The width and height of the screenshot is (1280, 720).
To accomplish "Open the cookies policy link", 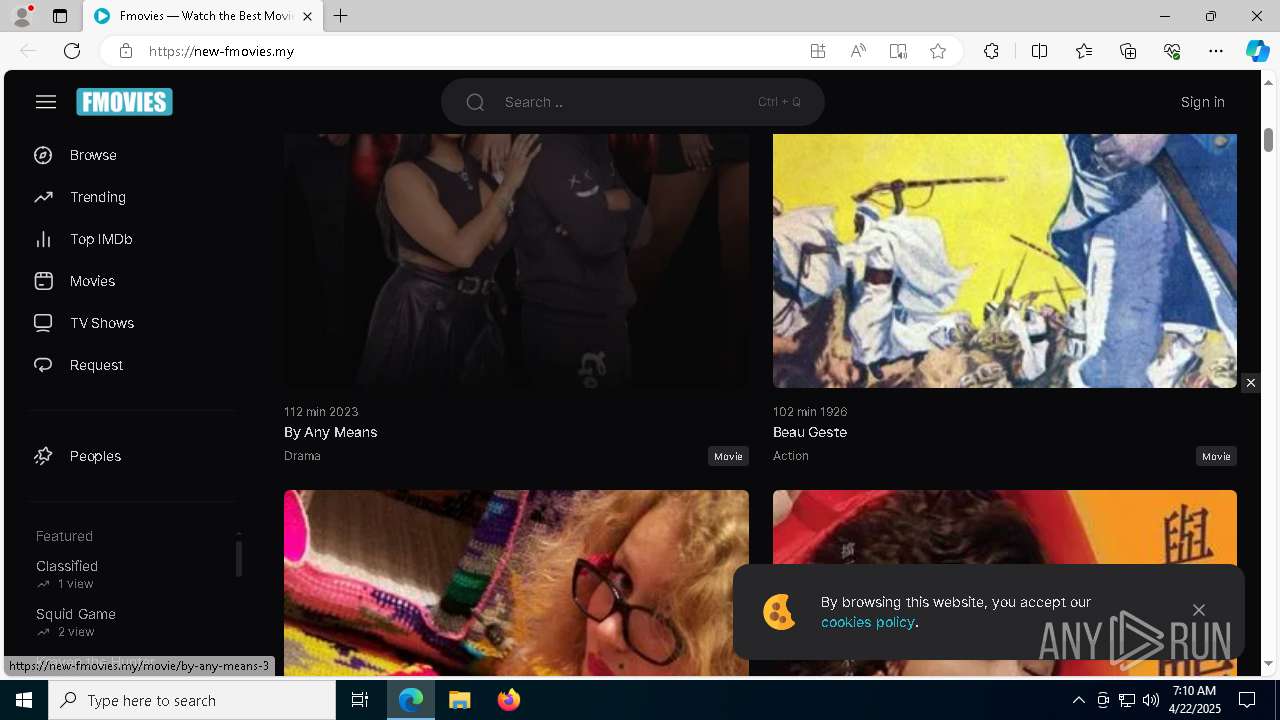I will tap(868, 622).
